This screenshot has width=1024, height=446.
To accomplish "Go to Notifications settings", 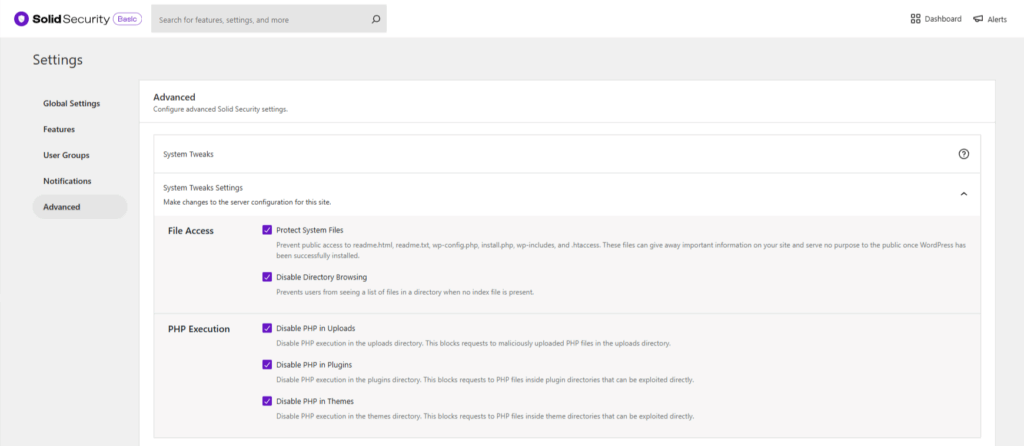I will (67, 181).
